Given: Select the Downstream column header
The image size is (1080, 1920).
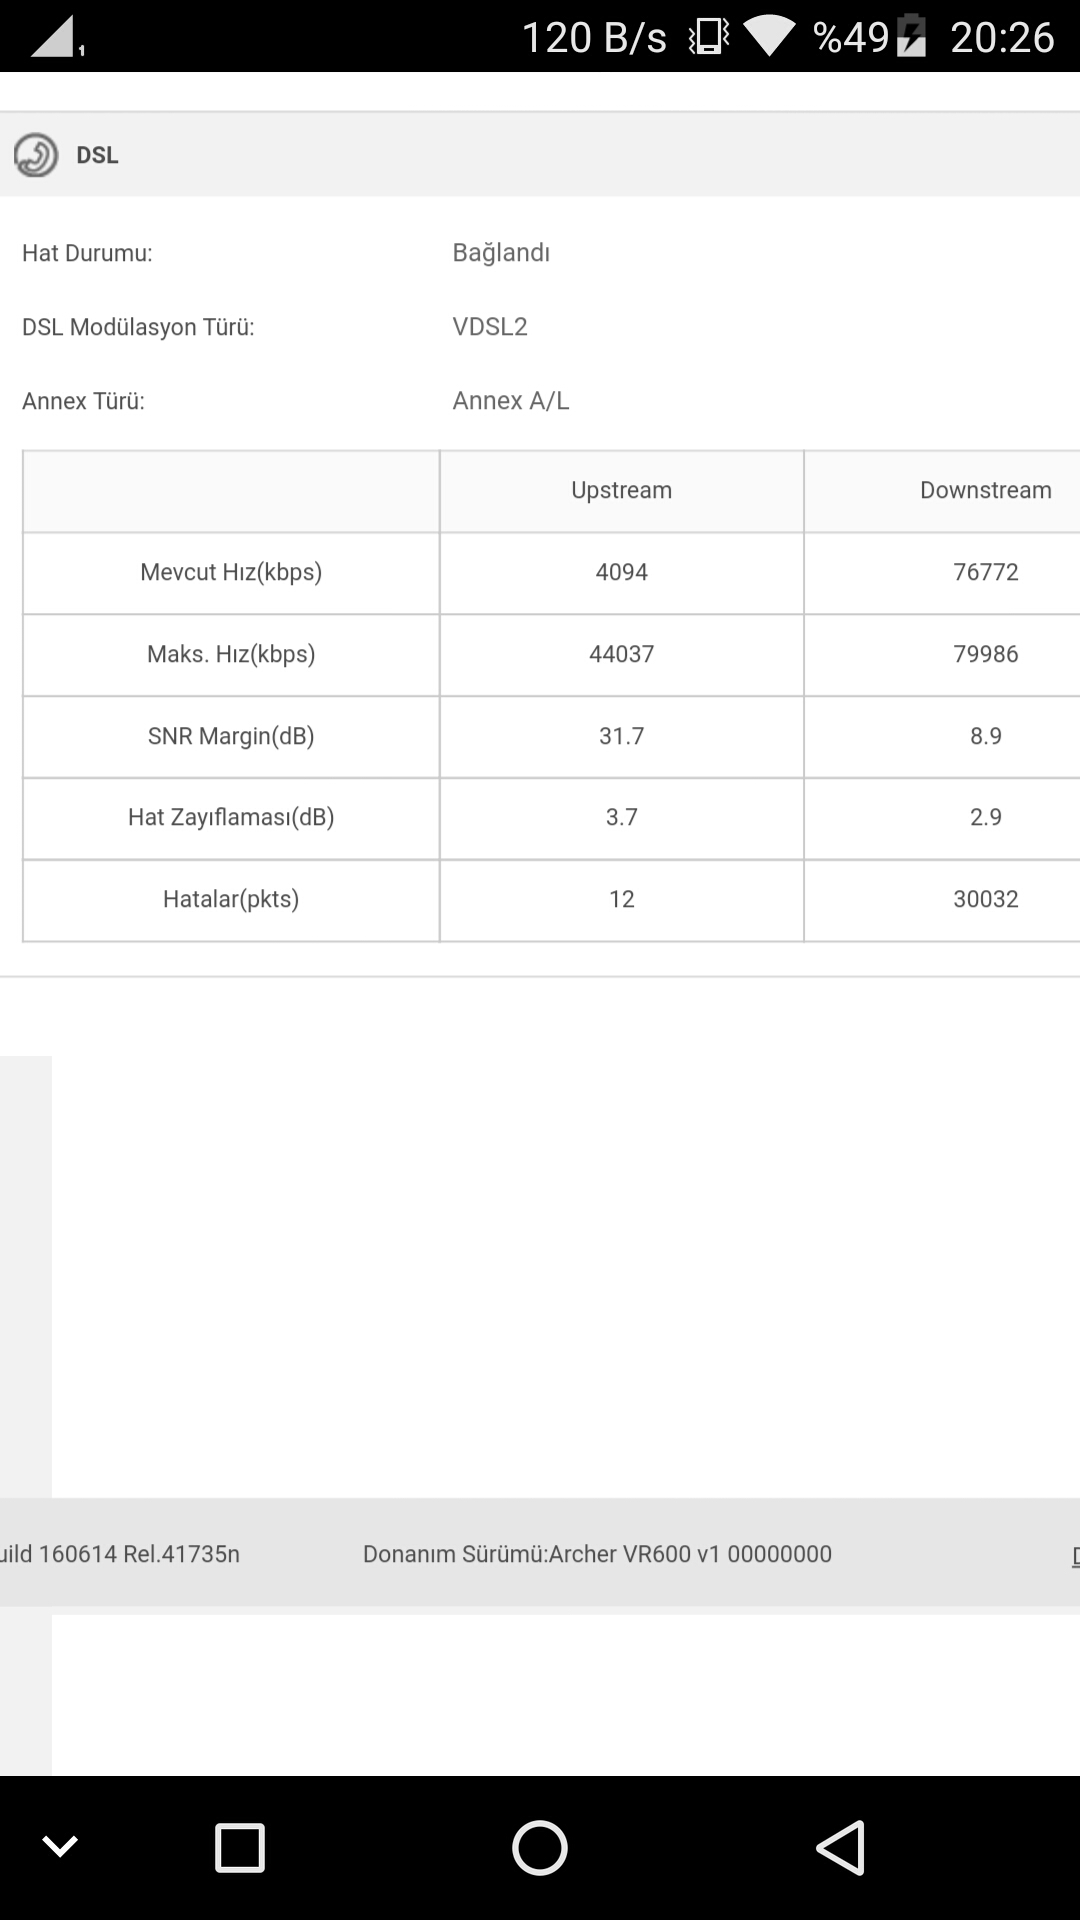Looking at the screenshot, I should (x=986, y=490).
